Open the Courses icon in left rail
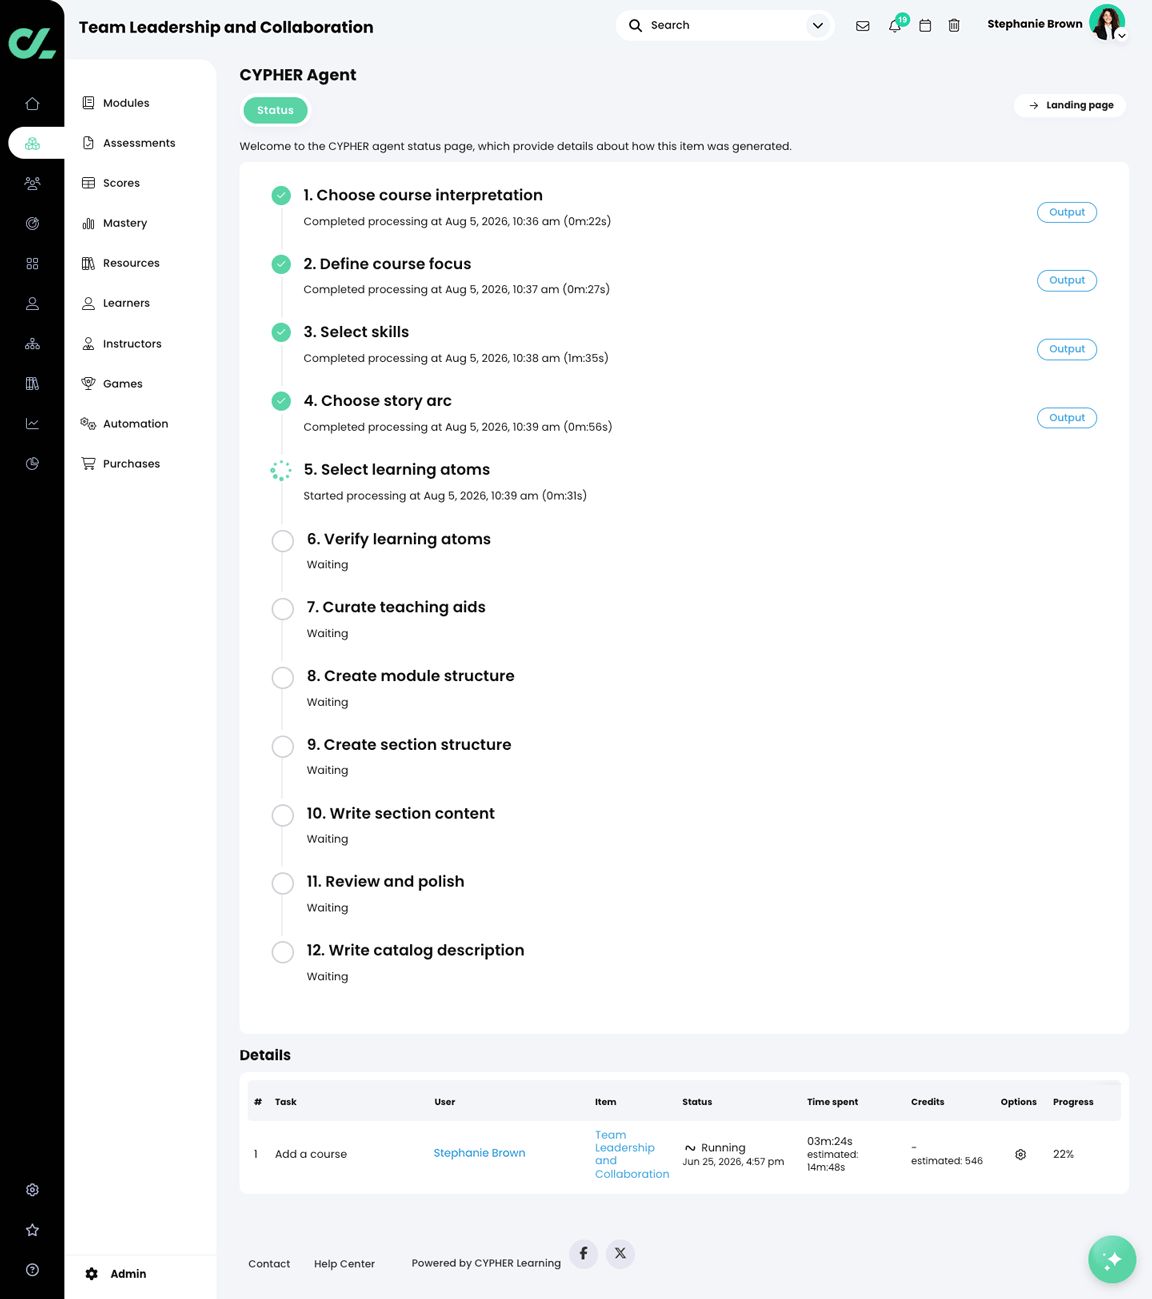1152x1299 pixels. pyautogui.click(x=32, y=143)
